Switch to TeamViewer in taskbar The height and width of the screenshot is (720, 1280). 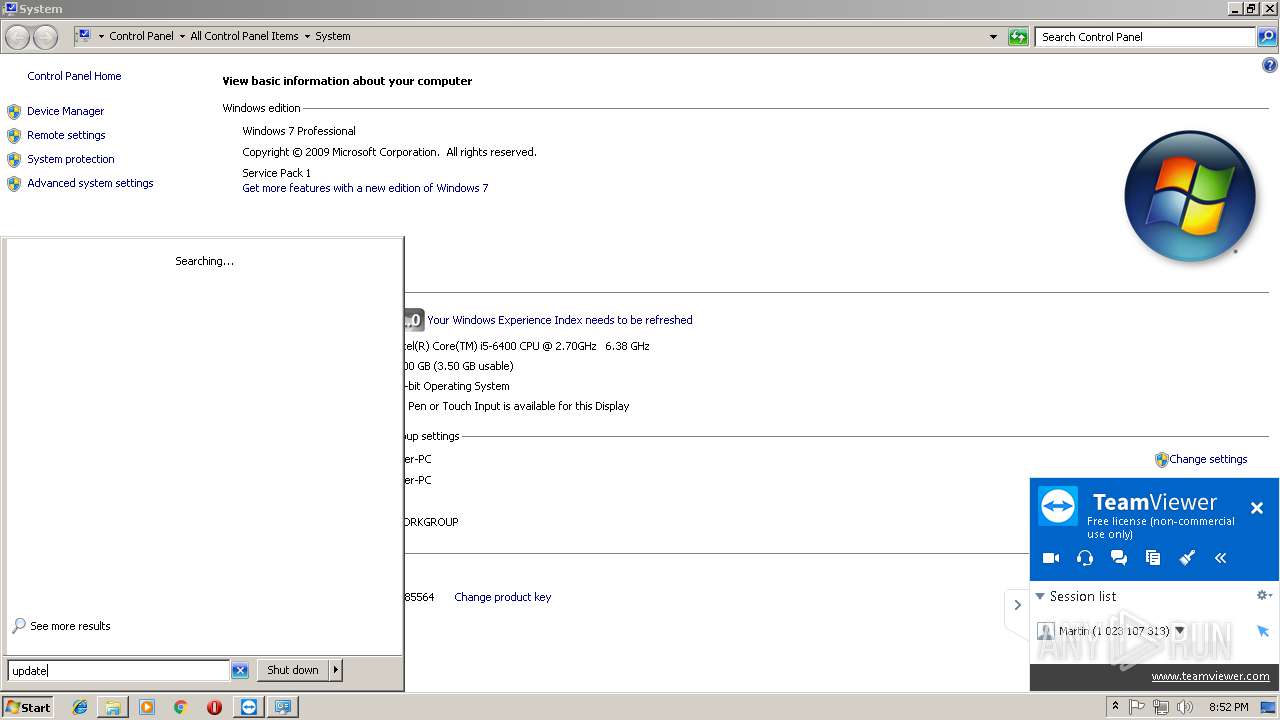[249, 707]
